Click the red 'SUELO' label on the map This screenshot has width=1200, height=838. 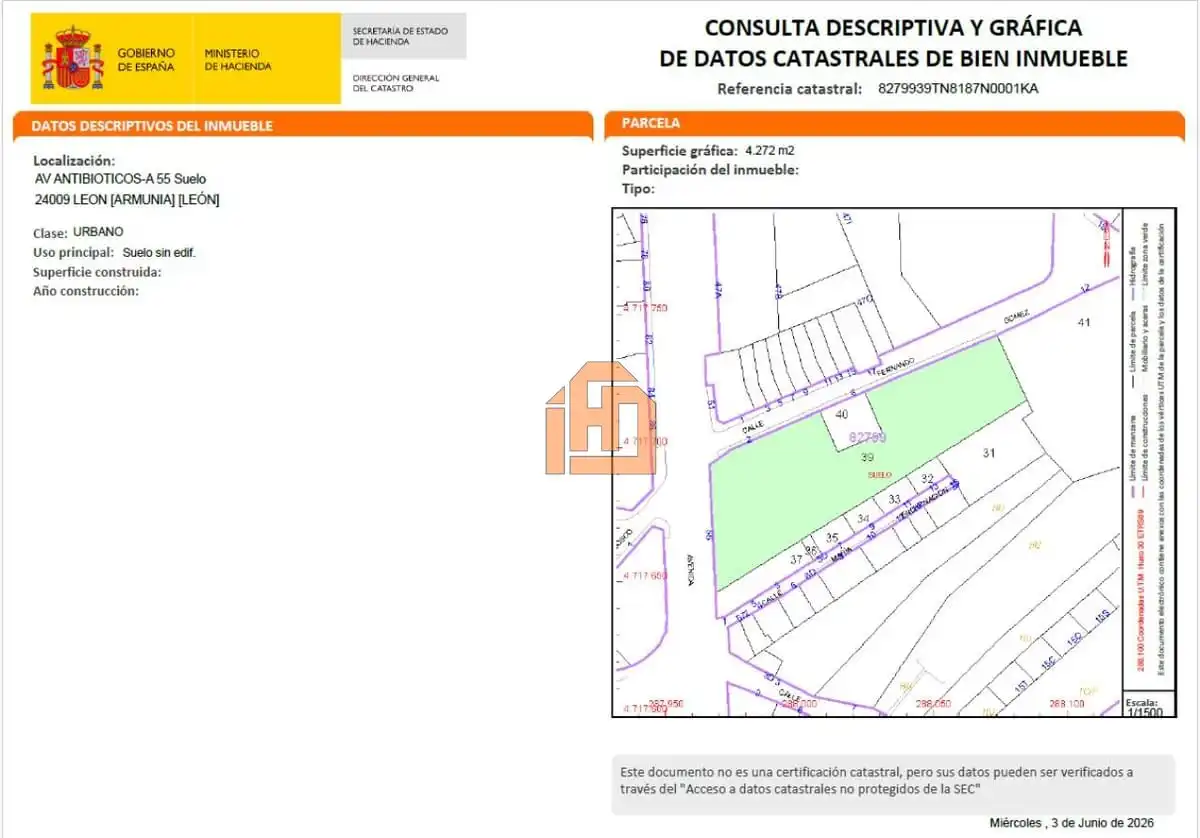click(880, 474)
